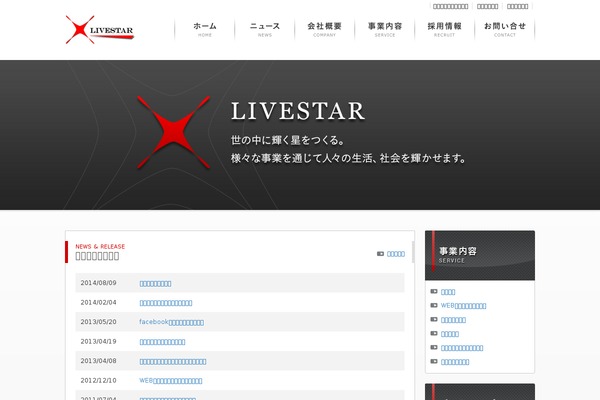
Task: Click the arrow icon beside the sidebar WEB link
Action: 434,305
